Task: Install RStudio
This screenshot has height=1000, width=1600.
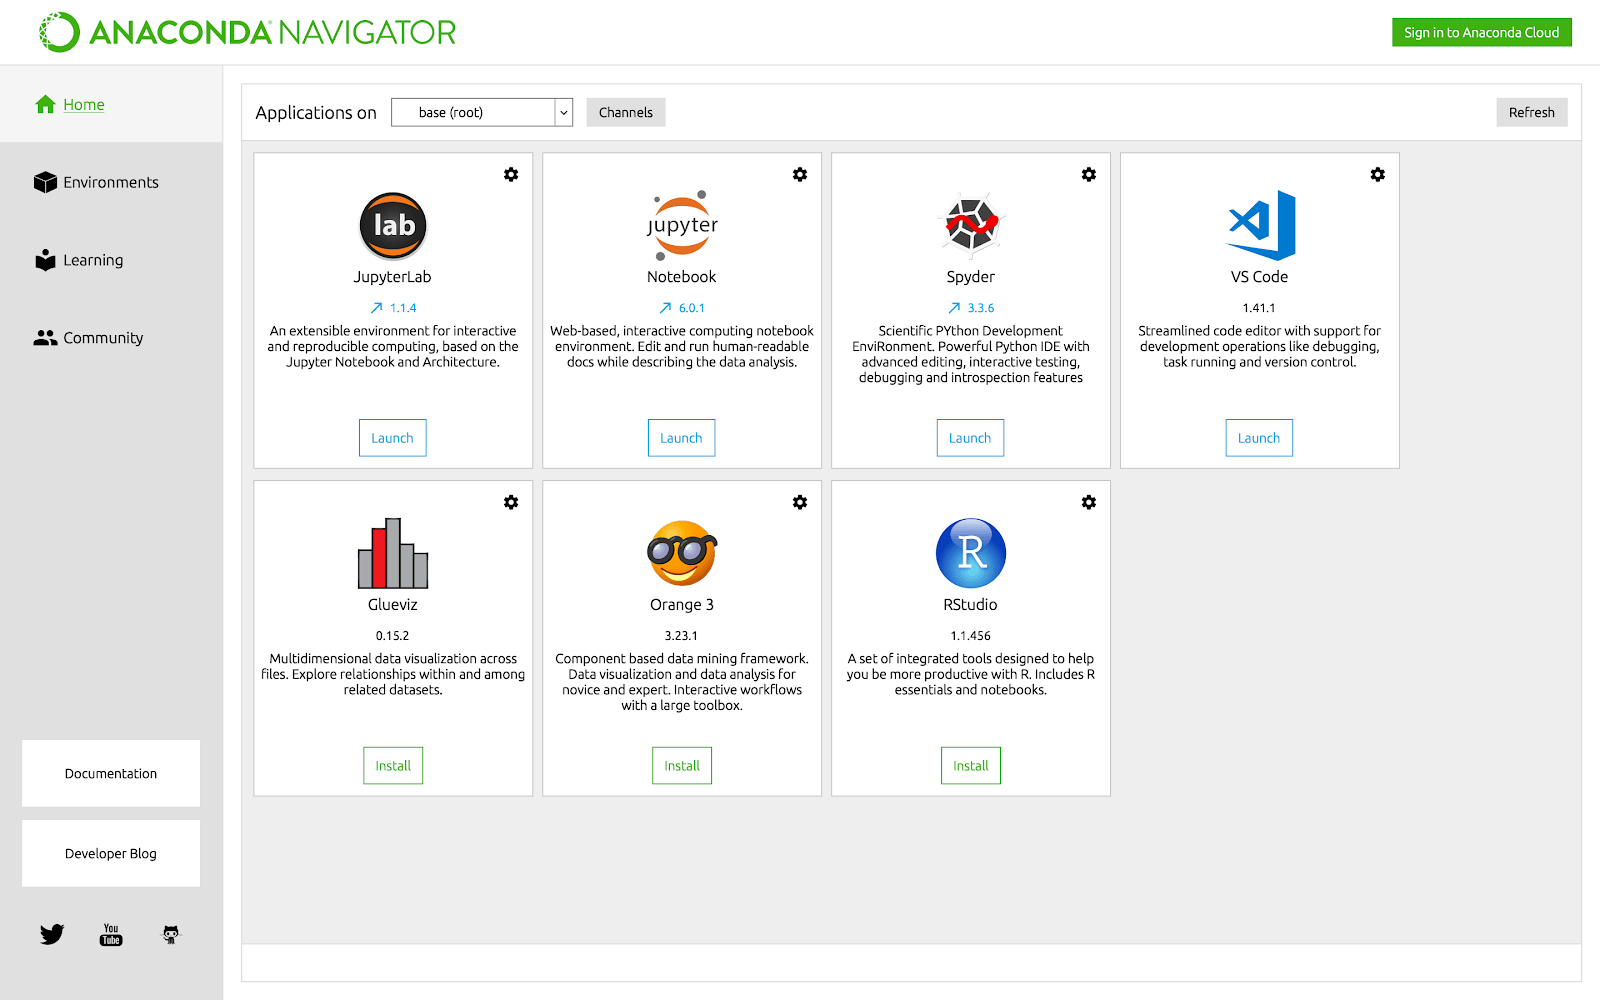Action: pyautogui.click(x=971, y=766)
